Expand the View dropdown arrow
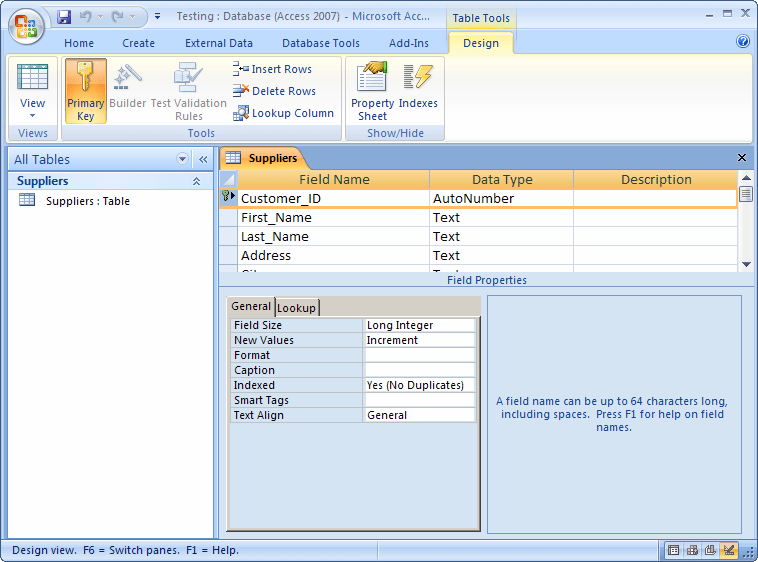This screenshot has height=562, width=758. click(x=32, y=115)
